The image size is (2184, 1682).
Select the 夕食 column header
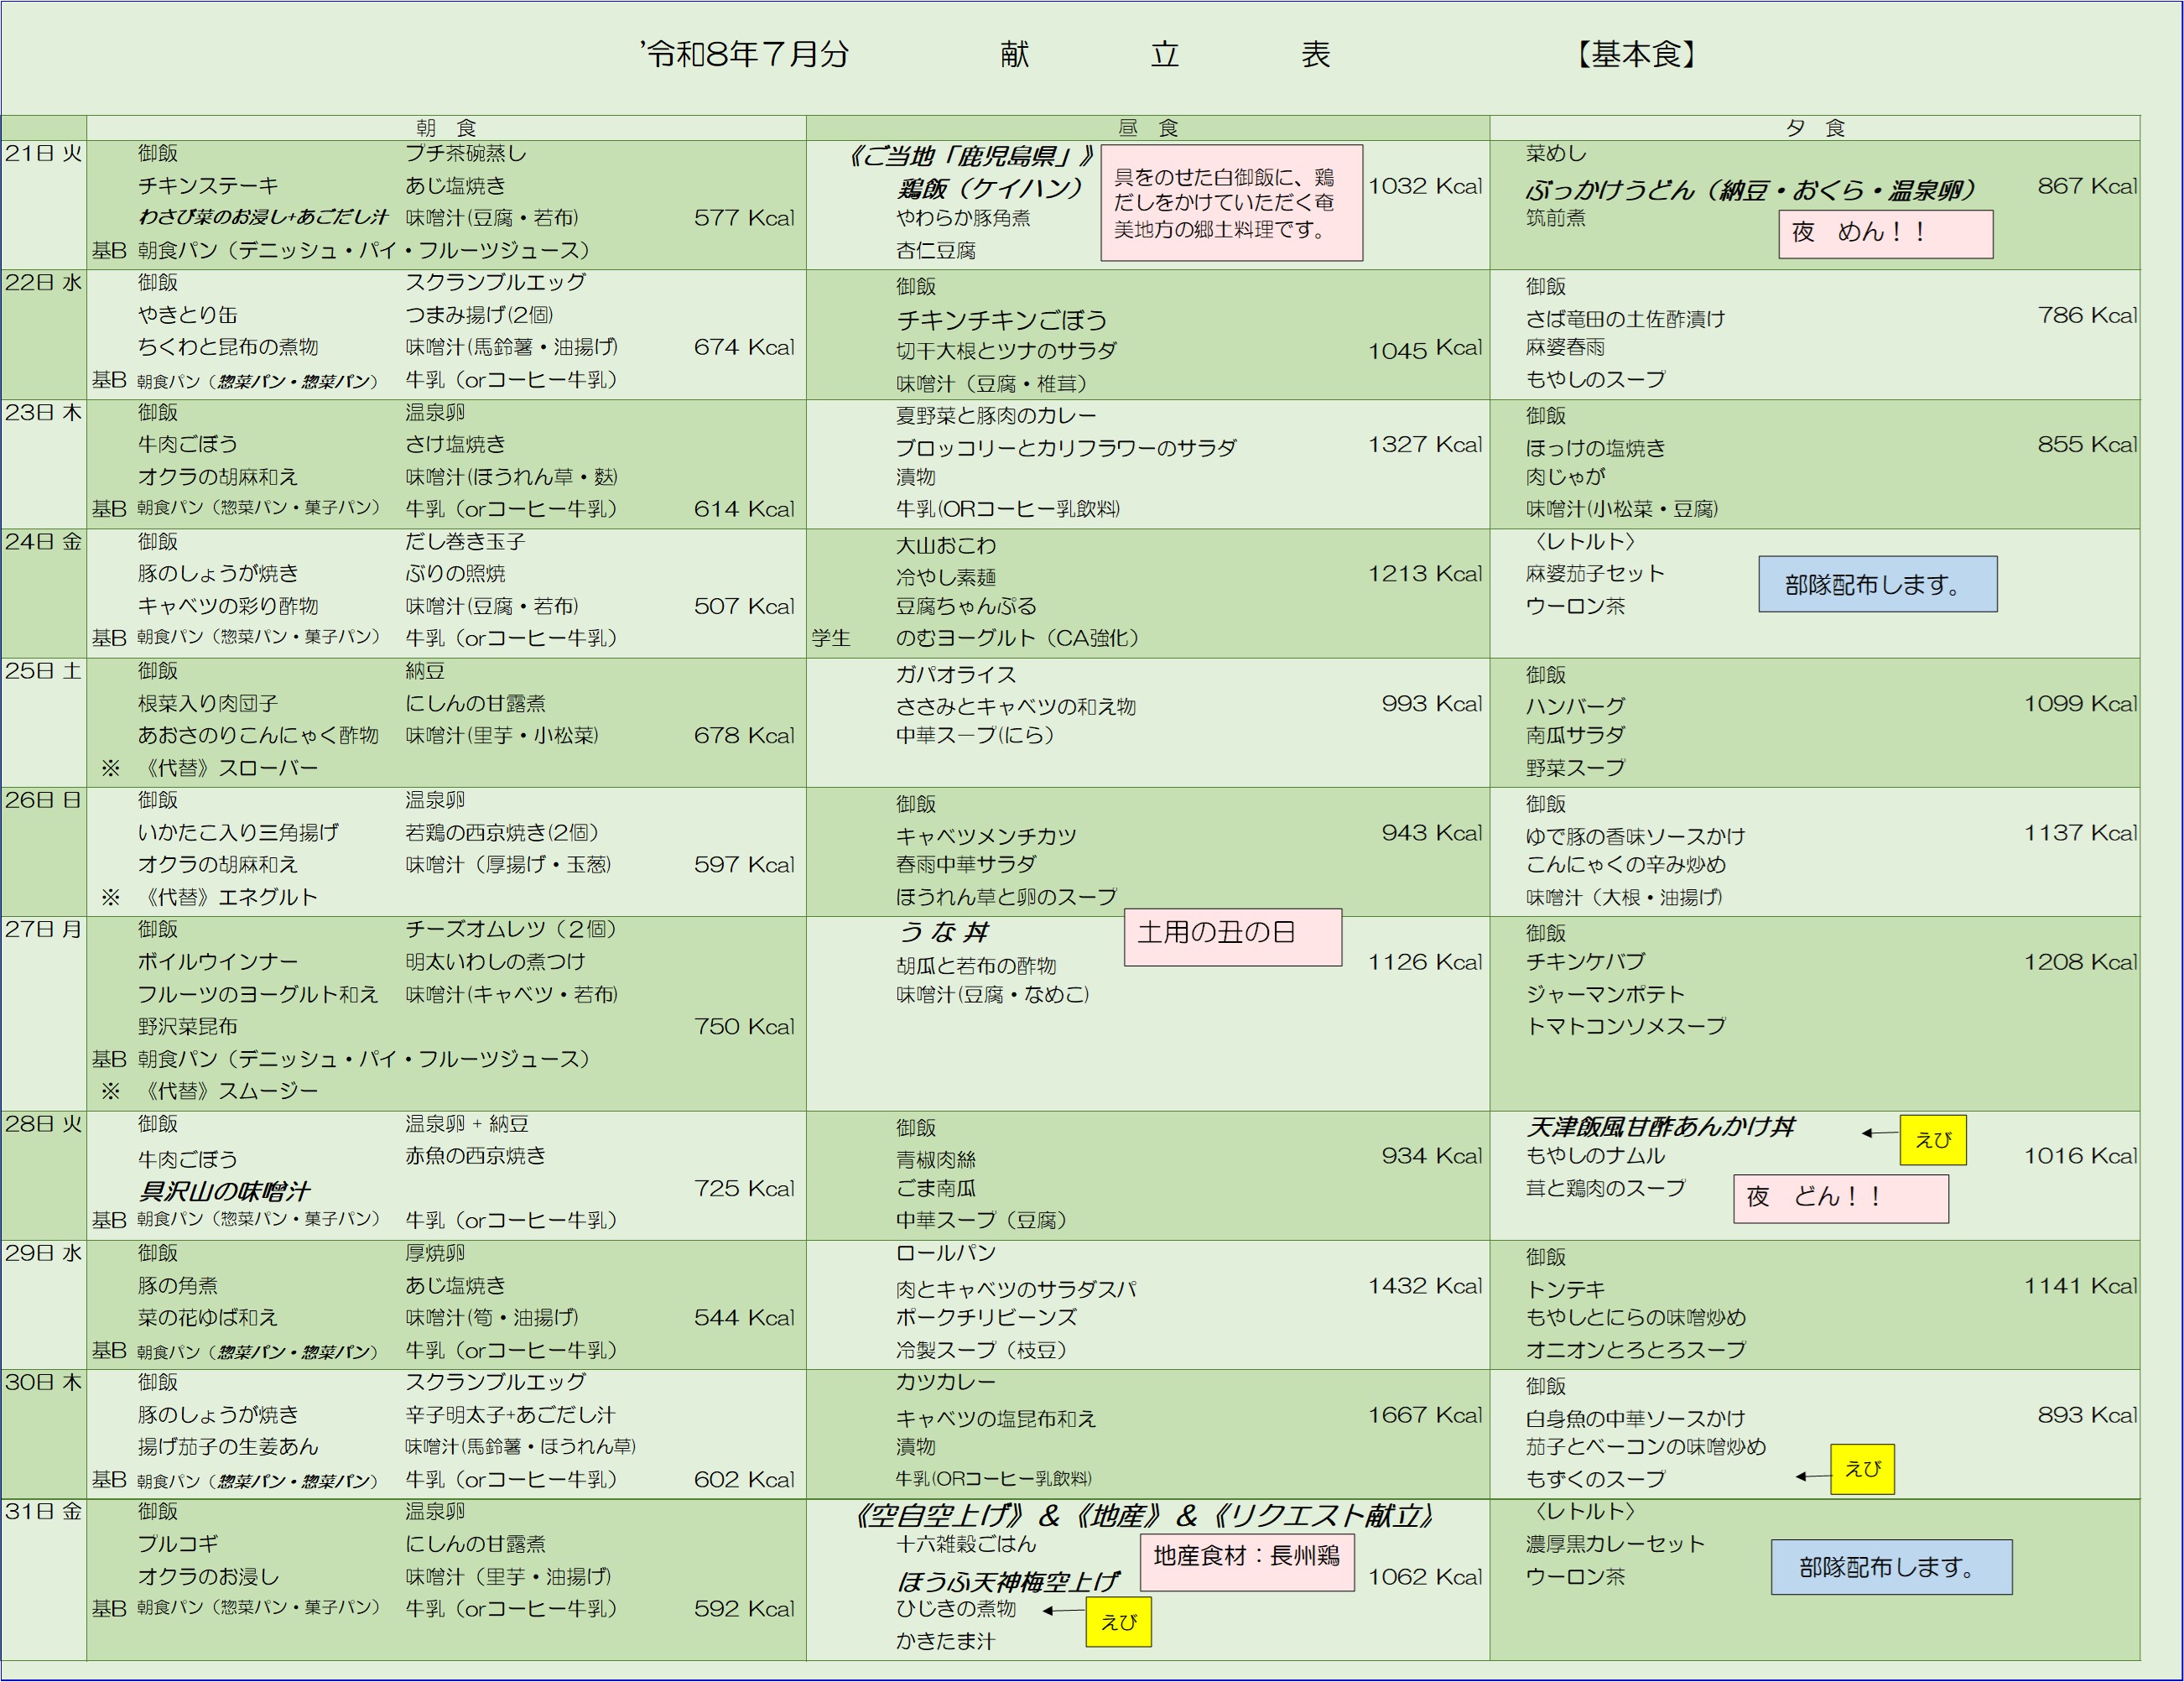[x=1815, y=128]
